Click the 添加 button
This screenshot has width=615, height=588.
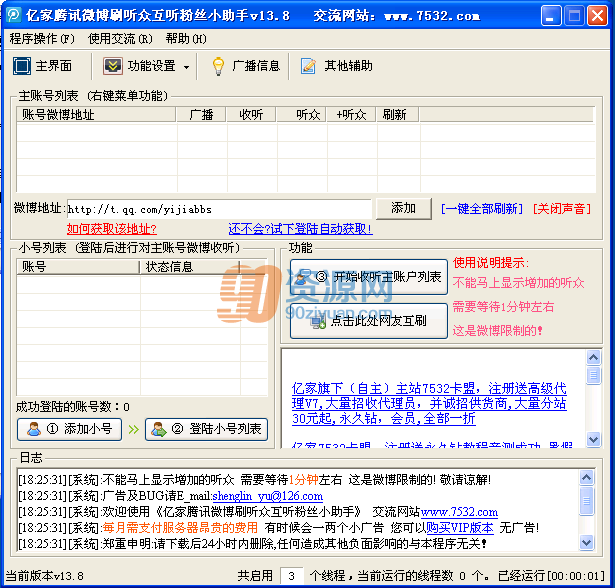404,208
